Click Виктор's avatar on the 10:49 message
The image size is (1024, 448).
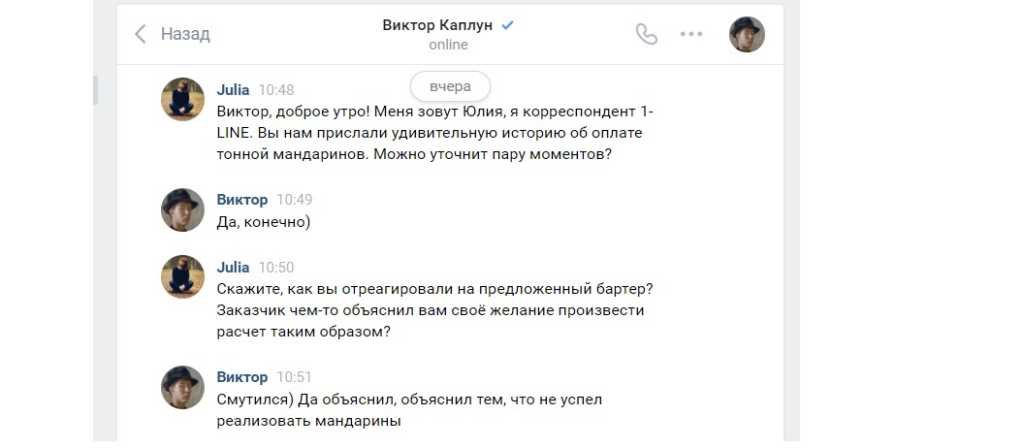pyautogui.click(x=183, y=210)
